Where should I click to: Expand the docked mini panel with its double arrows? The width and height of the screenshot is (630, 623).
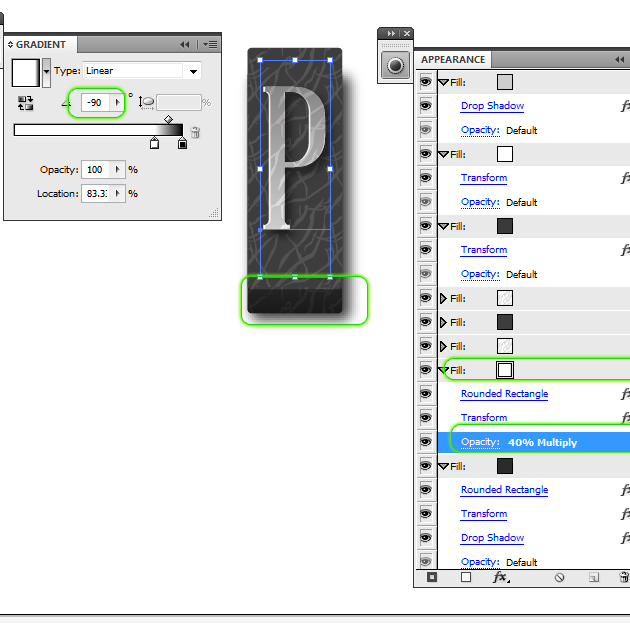coord(391,34)
